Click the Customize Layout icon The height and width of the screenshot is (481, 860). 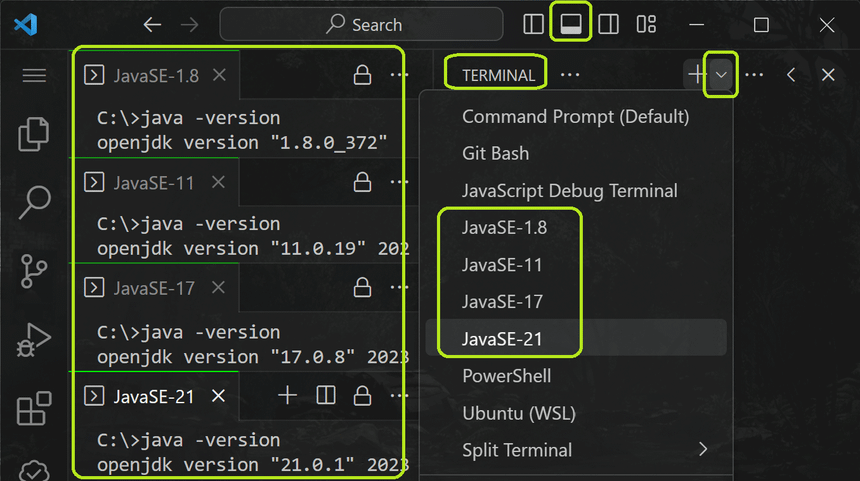click(x=647, y=25)
